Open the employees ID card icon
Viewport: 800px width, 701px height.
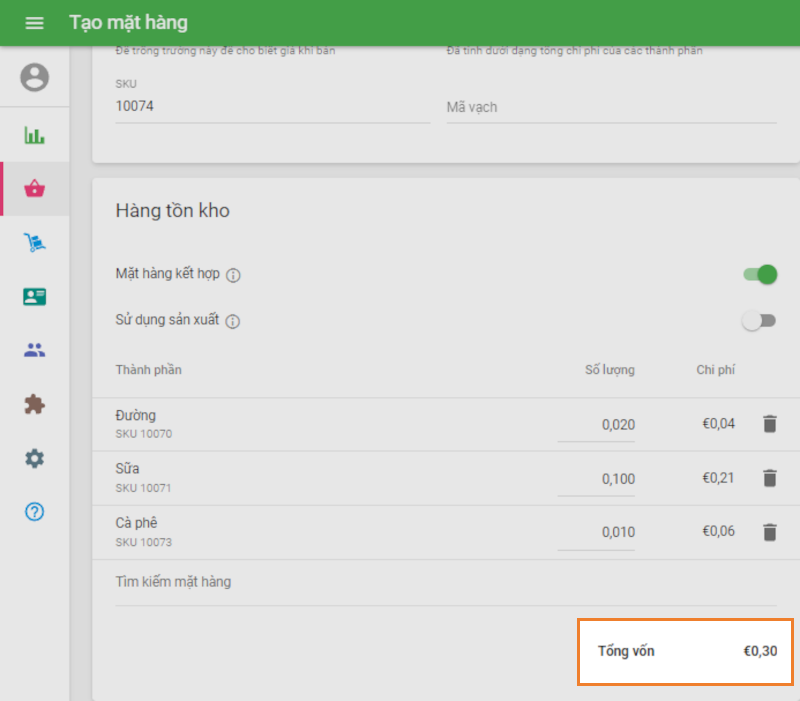coord(34,297)
